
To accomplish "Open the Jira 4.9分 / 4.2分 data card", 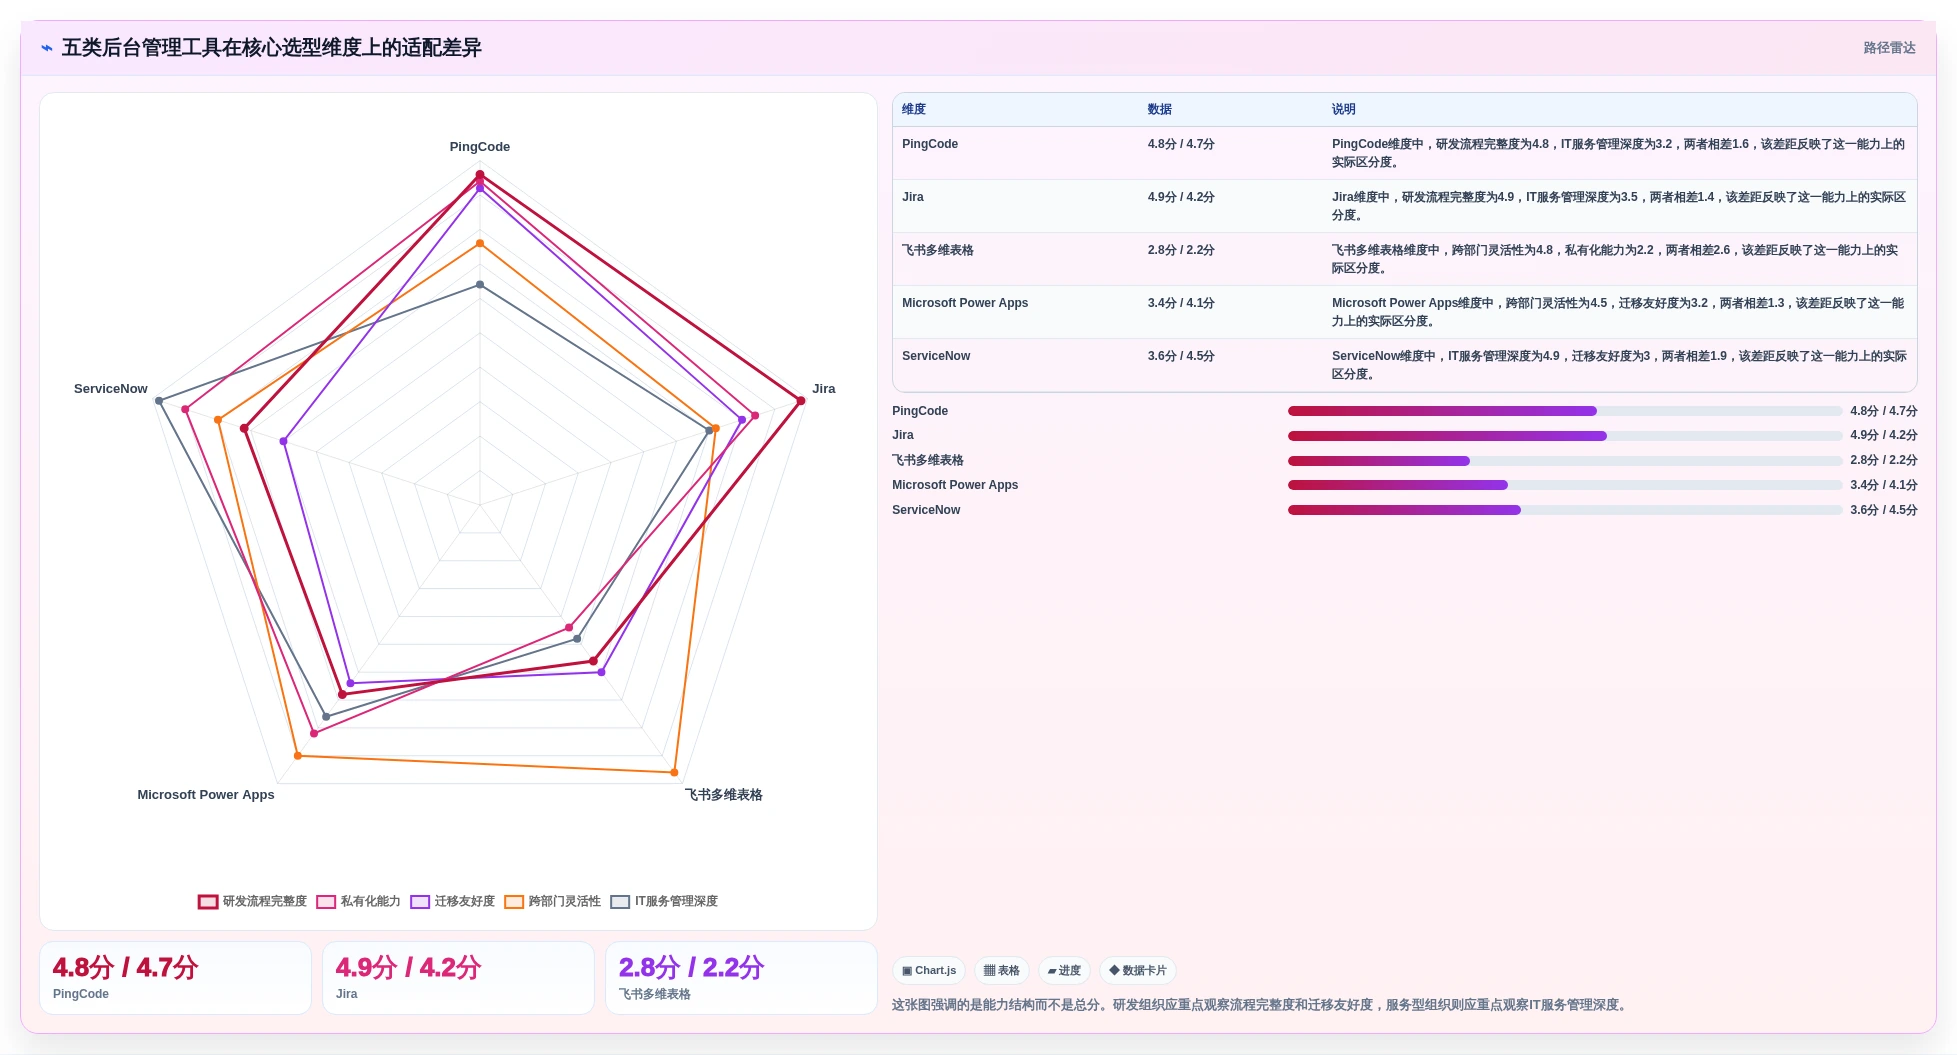I will click(x=458, y=978).
